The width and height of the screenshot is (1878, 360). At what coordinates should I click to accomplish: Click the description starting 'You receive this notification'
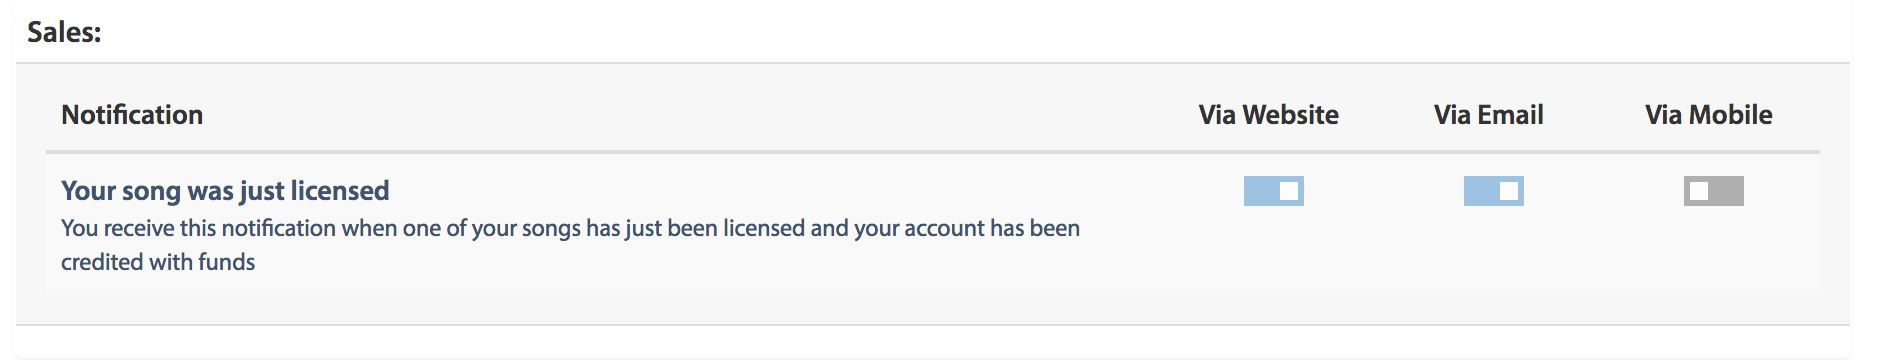coord(570,245)
